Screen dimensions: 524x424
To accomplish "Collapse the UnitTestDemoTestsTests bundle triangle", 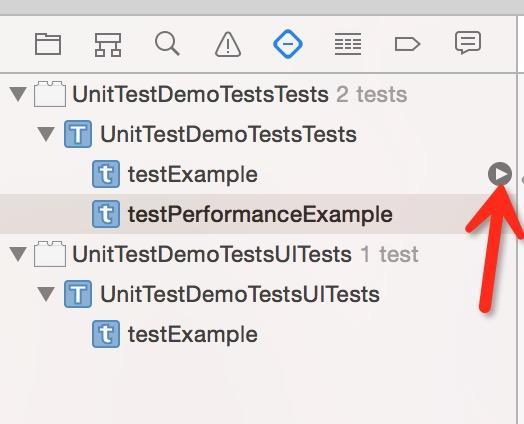I will [18, 94].
